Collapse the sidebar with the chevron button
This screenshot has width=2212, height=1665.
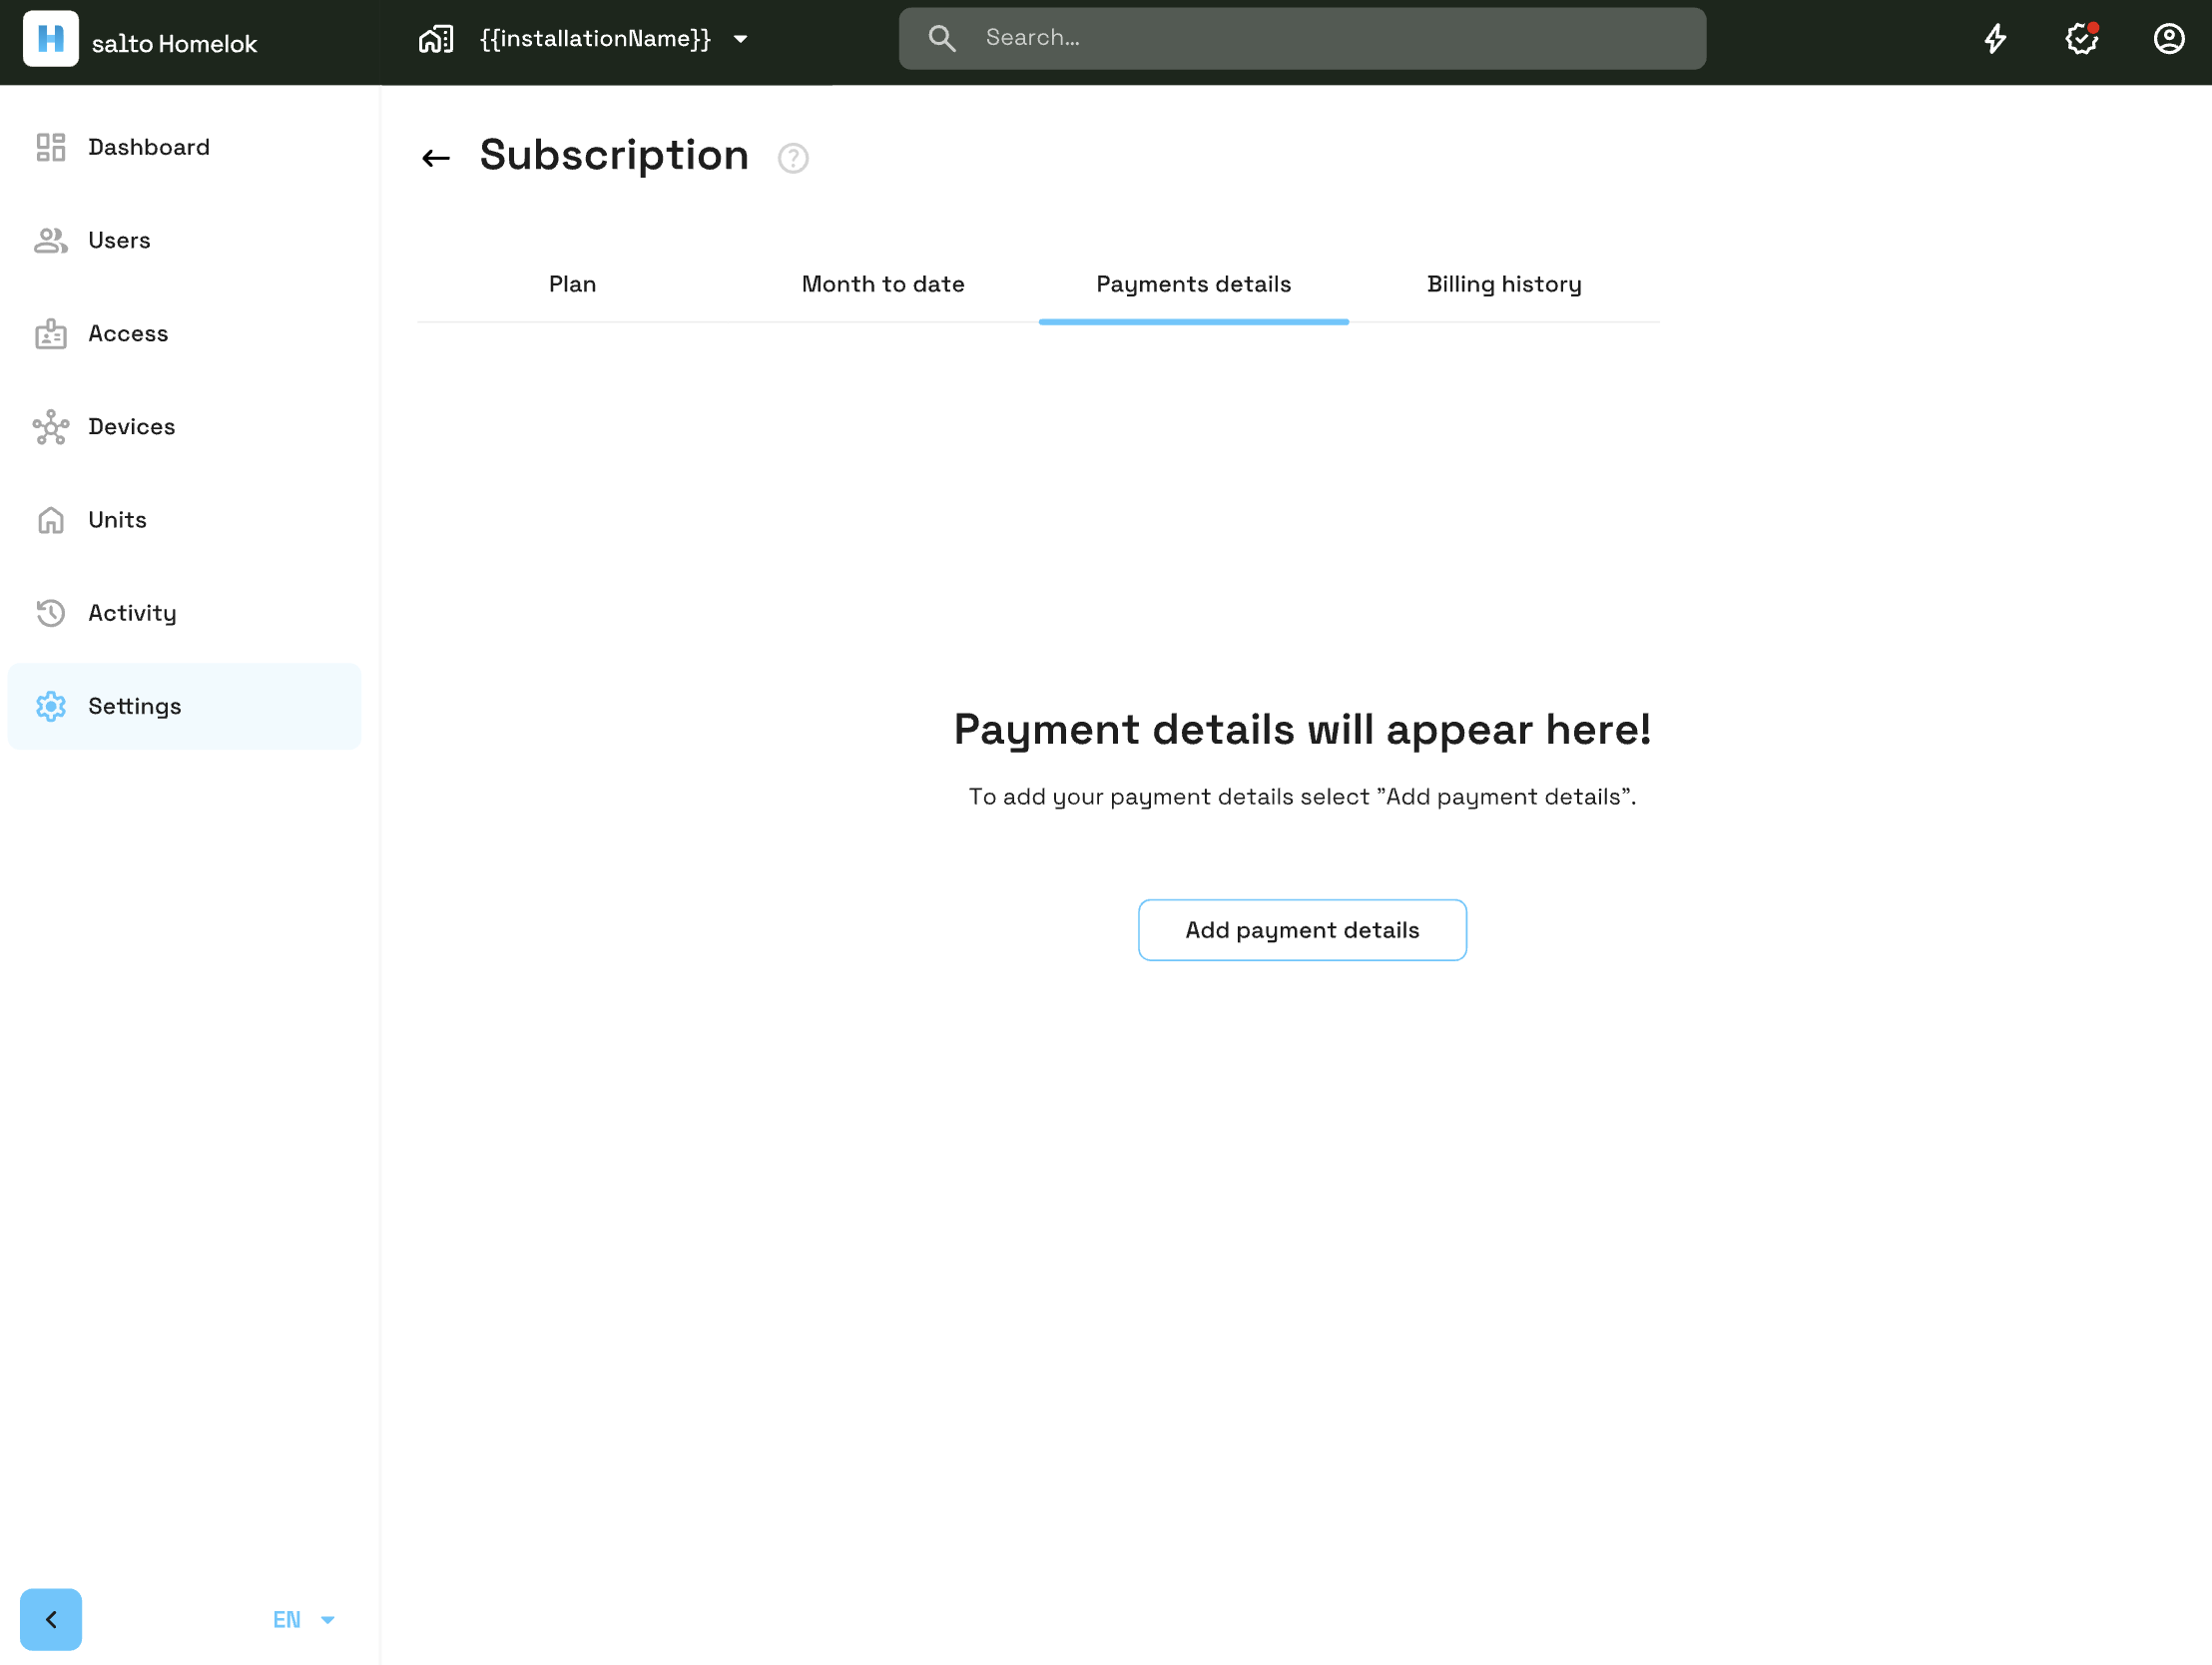click(x=51, y=1619)
